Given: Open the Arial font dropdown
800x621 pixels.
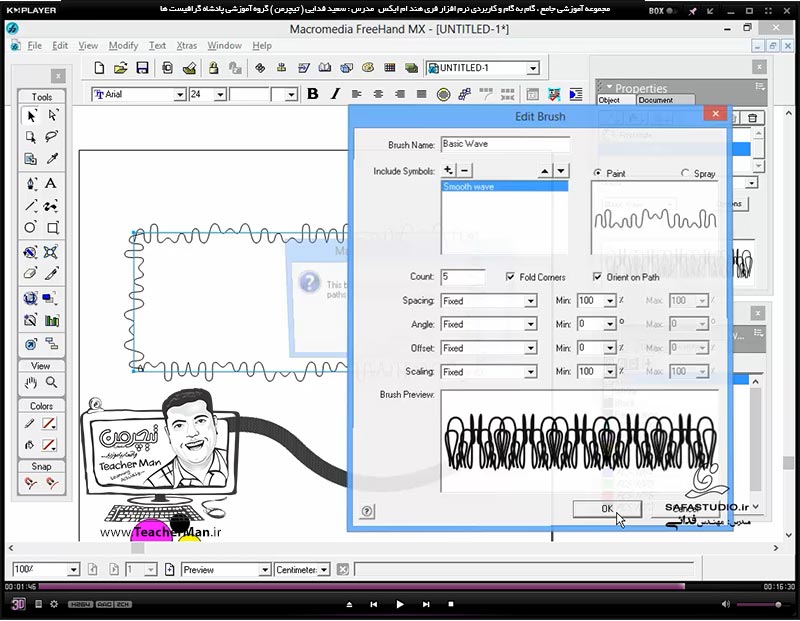Looking at the screenshot, I should pos(180,94).
